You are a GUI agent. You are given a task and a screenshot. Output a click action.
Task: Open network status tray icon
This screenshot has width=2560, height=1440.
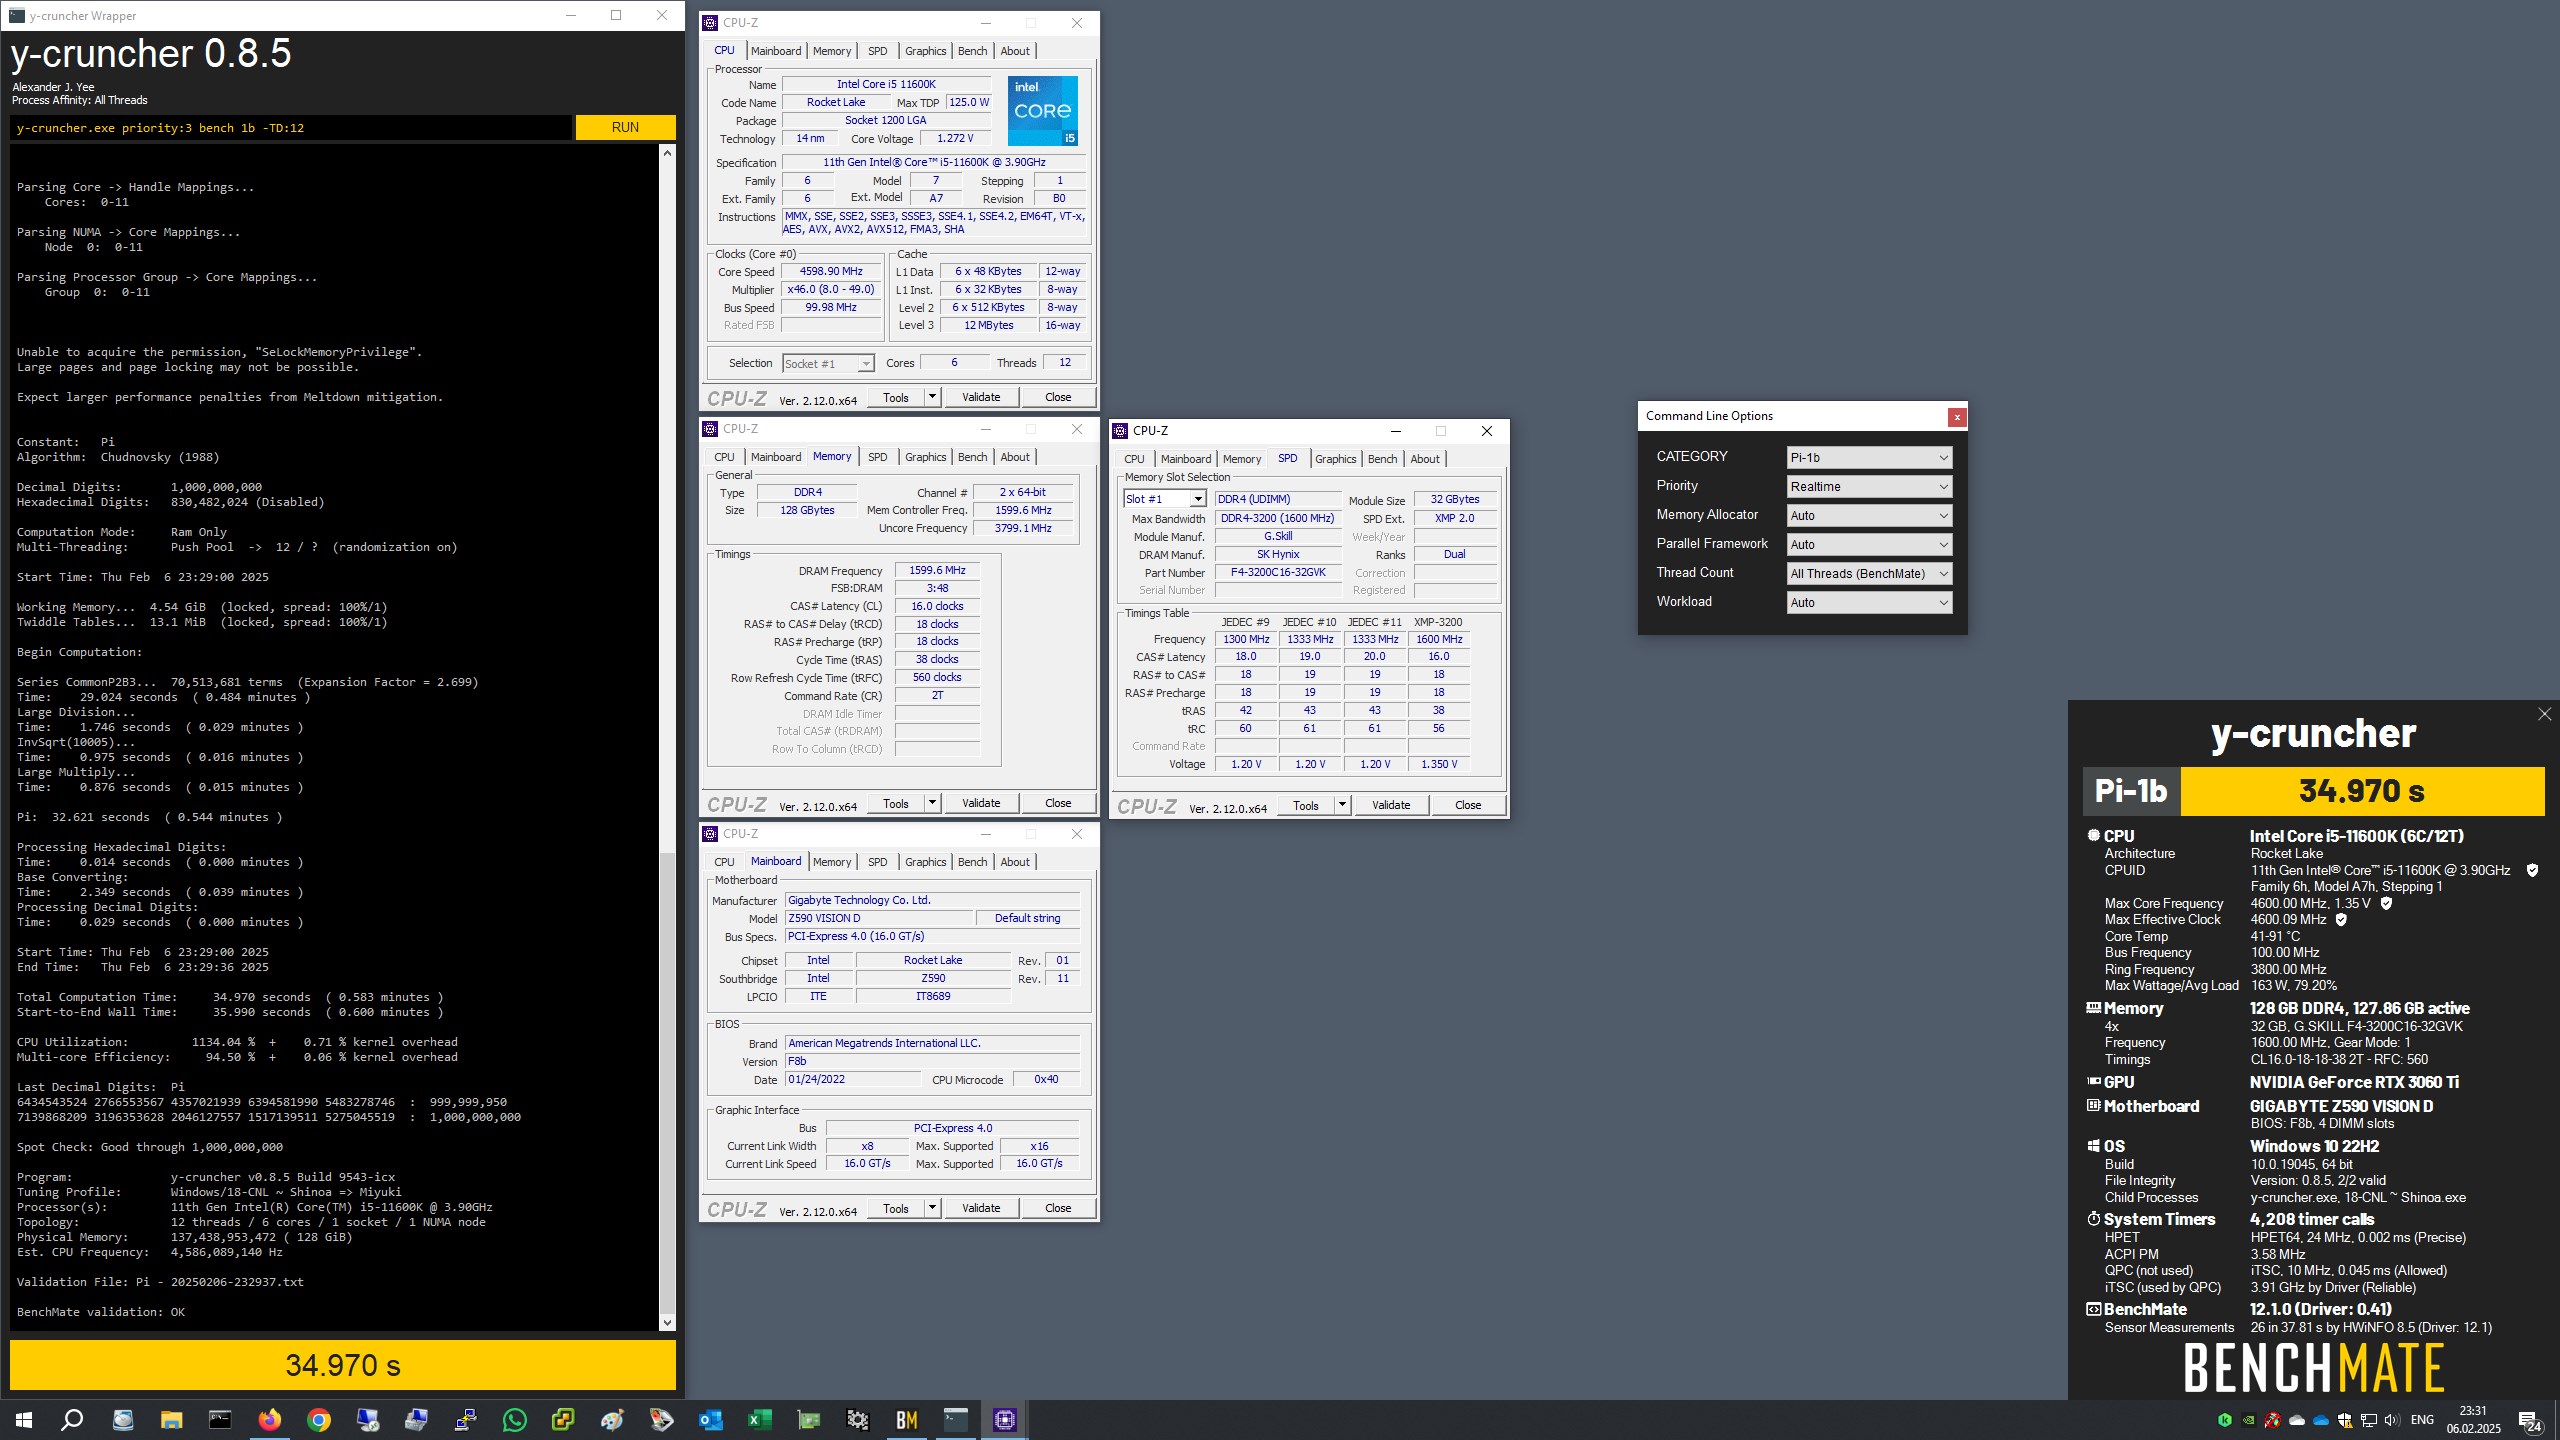(x=2368, y=1420)
